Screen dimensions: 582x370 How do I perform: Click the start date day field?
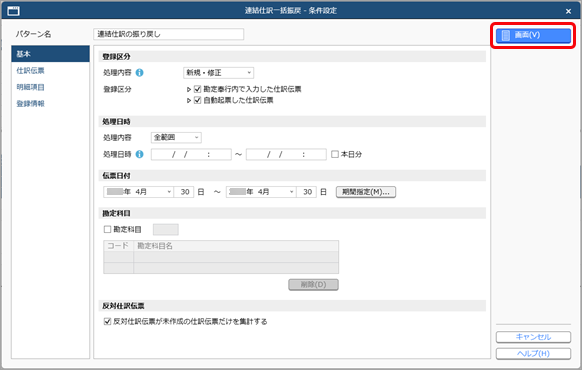(x=184, y=192)
